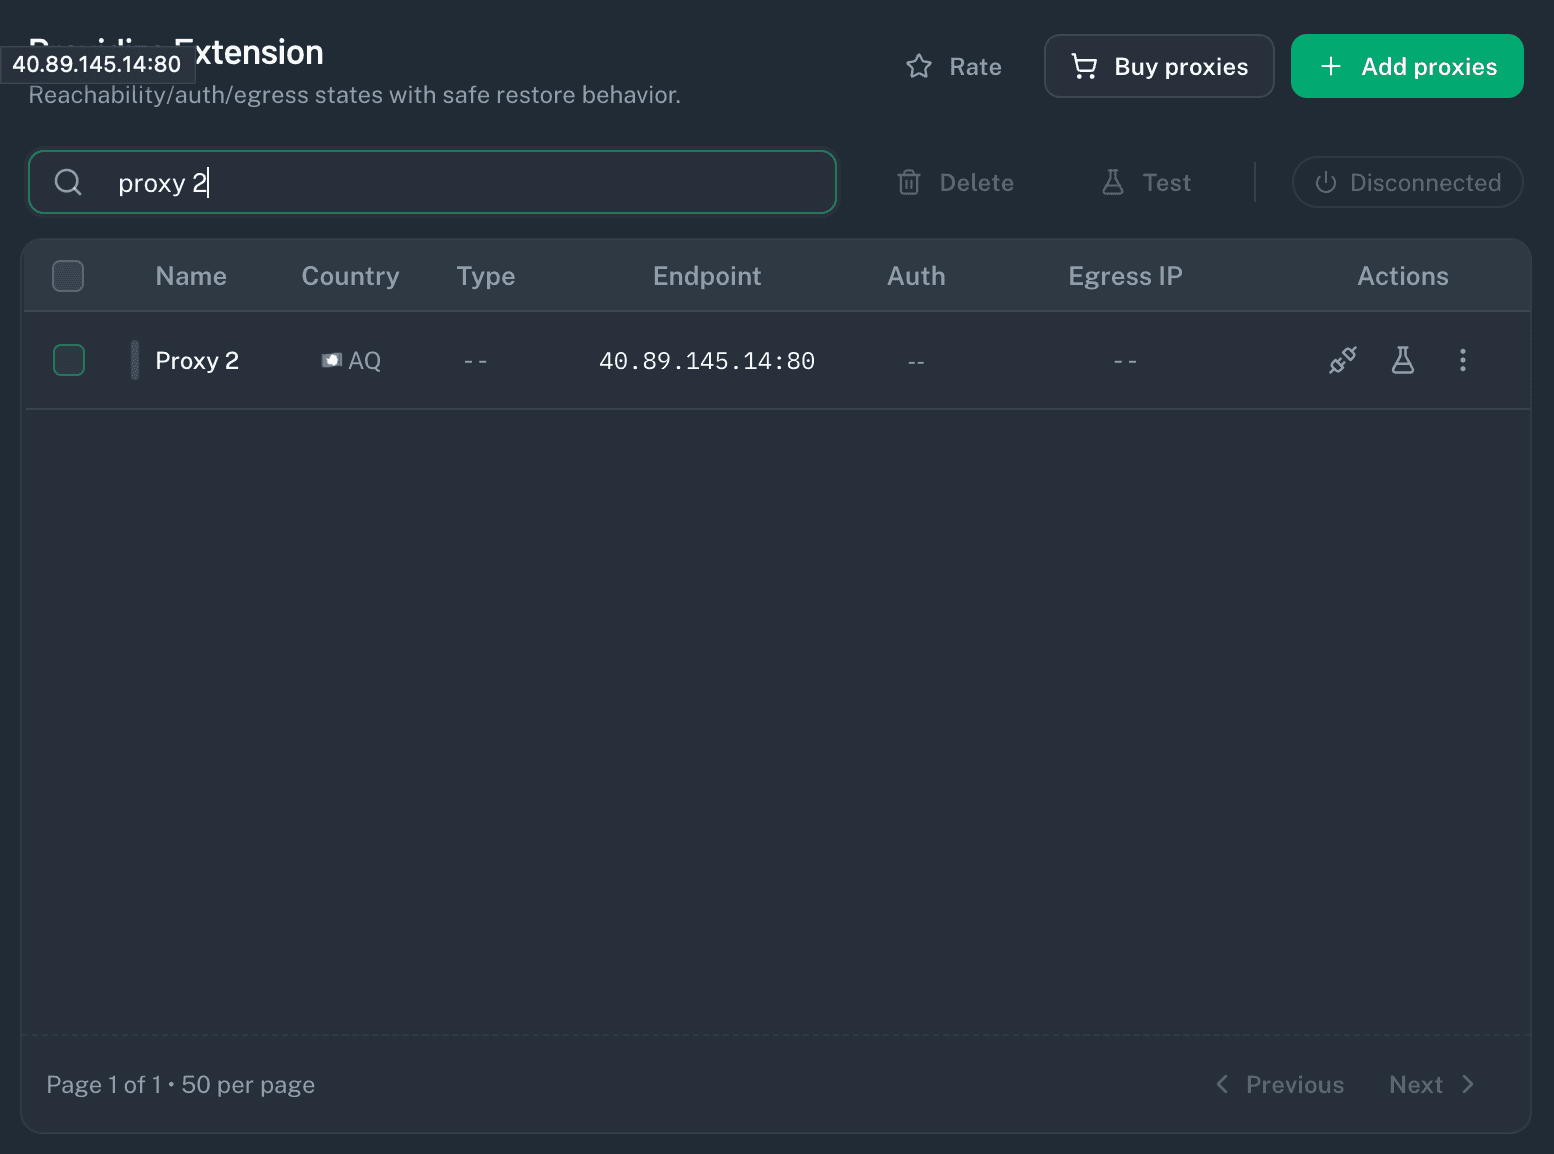Click the Proxy 2 name cell

(x=197, y=361)
